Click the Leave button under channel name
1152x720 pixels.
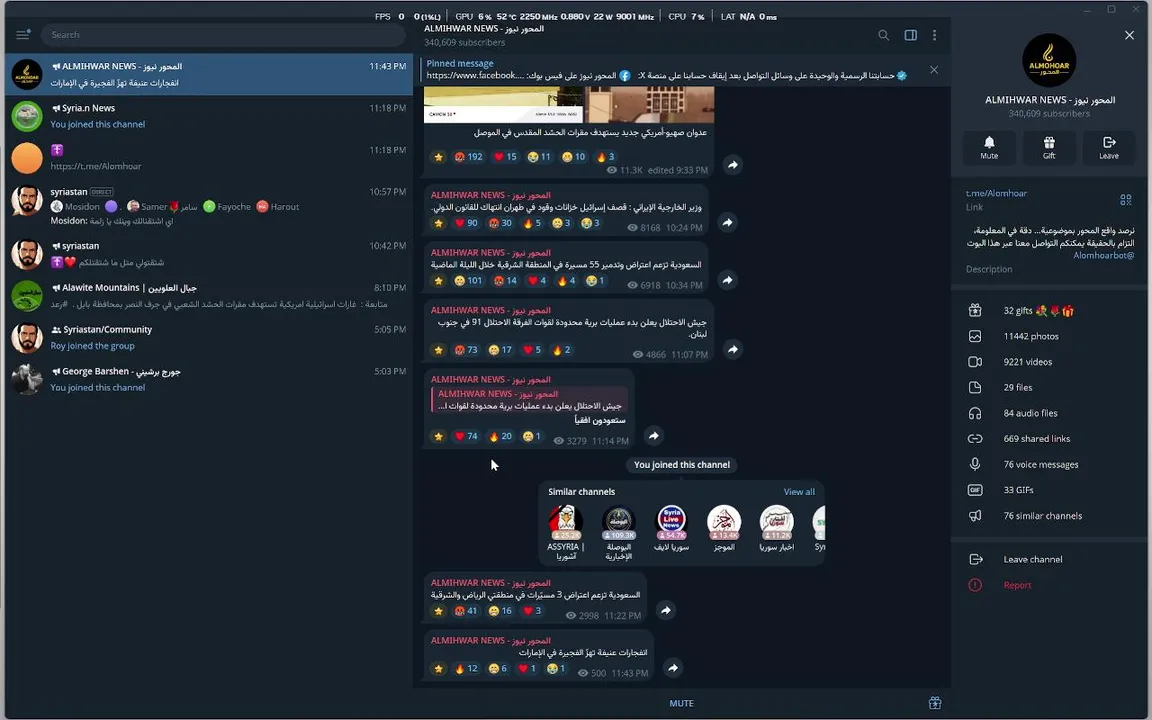coord(1109,147)
